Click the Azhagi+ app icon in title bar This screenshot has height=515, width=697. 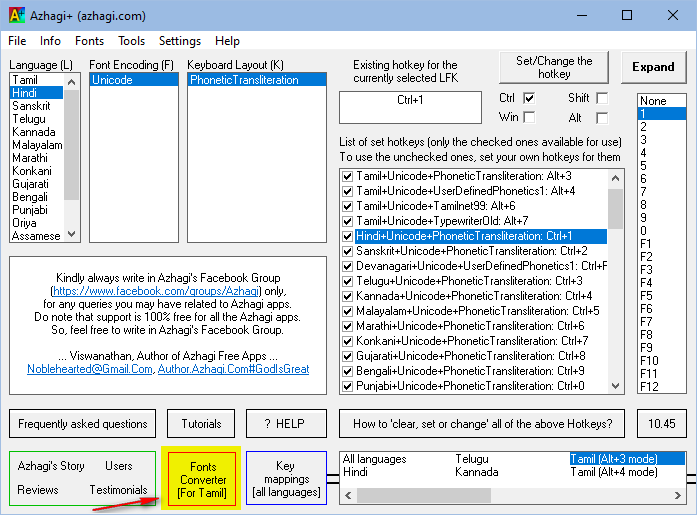tap(17, 16)
